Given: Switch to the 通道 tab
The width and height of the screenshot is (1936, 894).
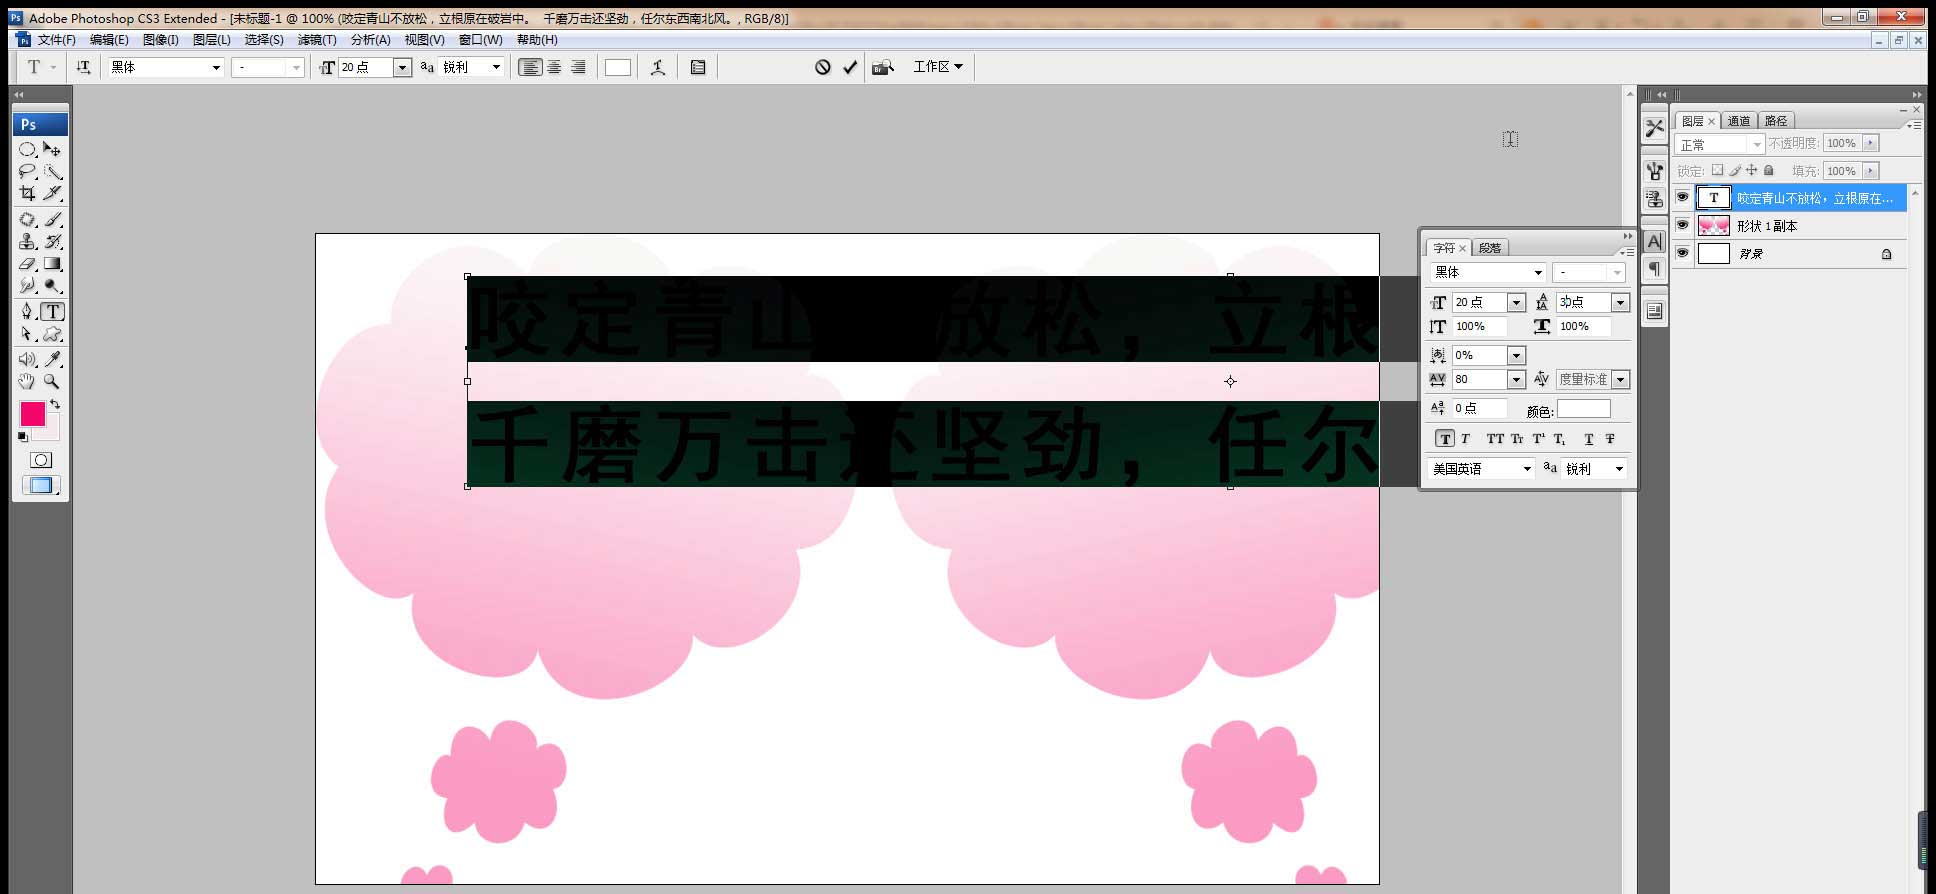Looking at the screenshot, I should pos(1739,121).
